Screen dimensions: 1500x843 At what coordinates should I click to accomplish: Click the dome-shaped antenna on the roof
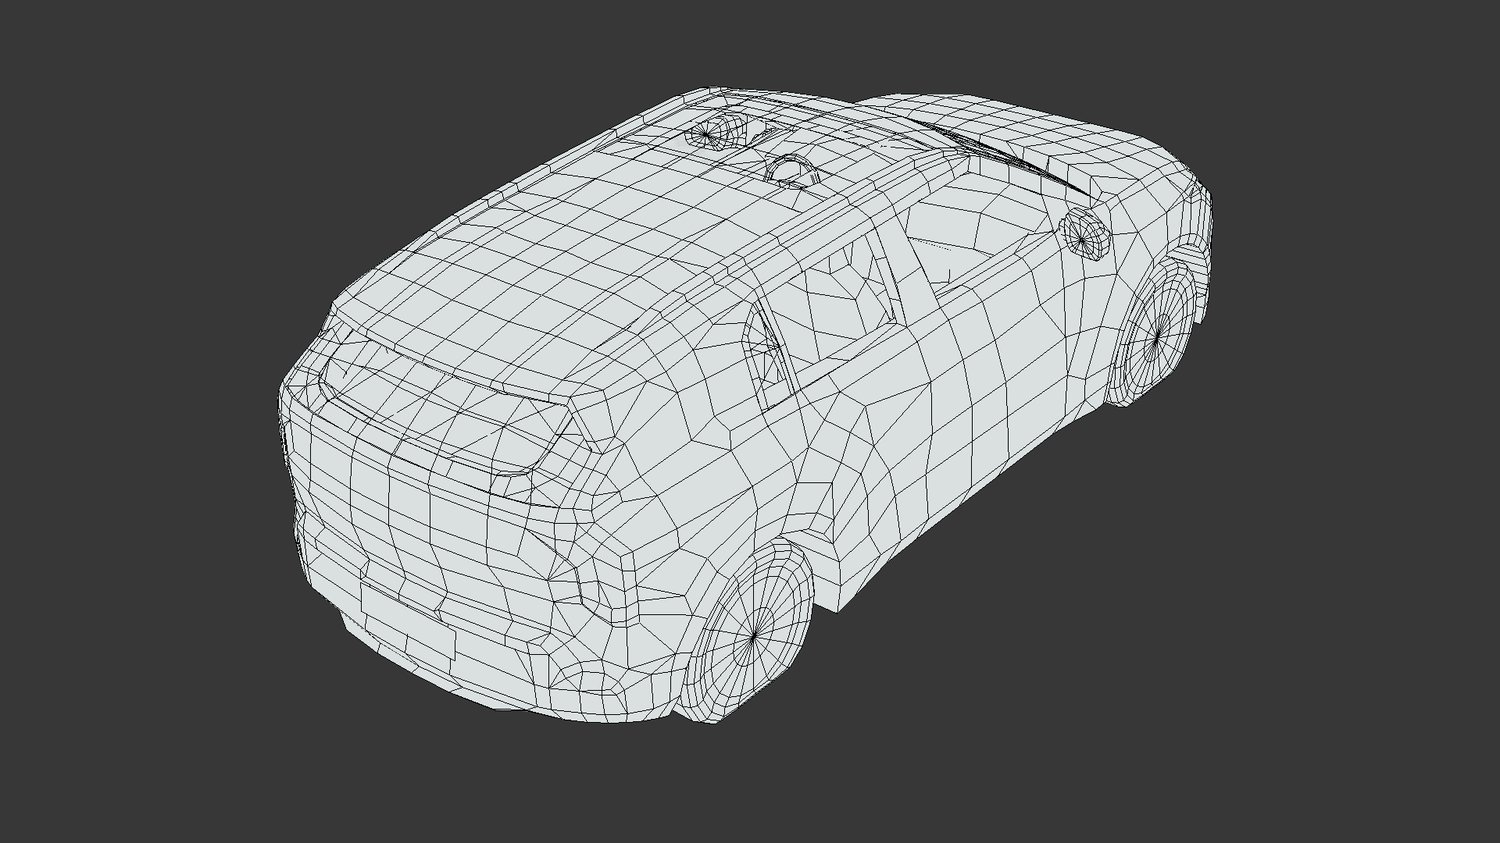coord(792,170)
